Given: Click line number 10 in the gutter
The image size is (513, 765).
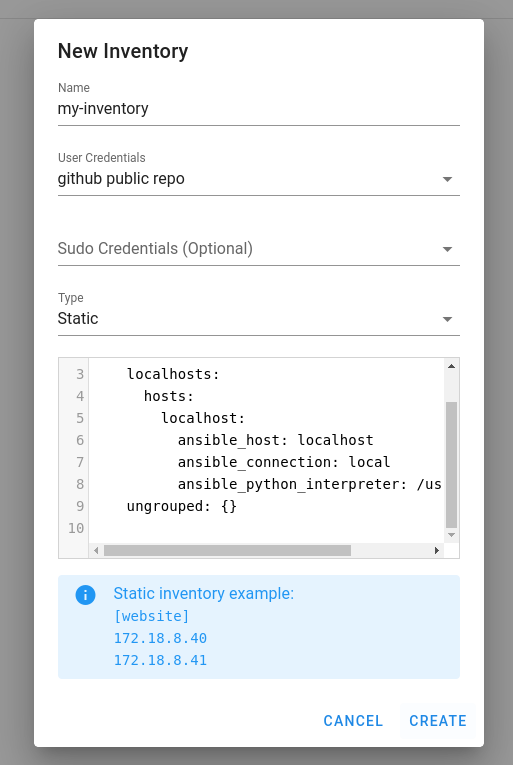Looking at the screenshot, I should [x=76, y=528].
